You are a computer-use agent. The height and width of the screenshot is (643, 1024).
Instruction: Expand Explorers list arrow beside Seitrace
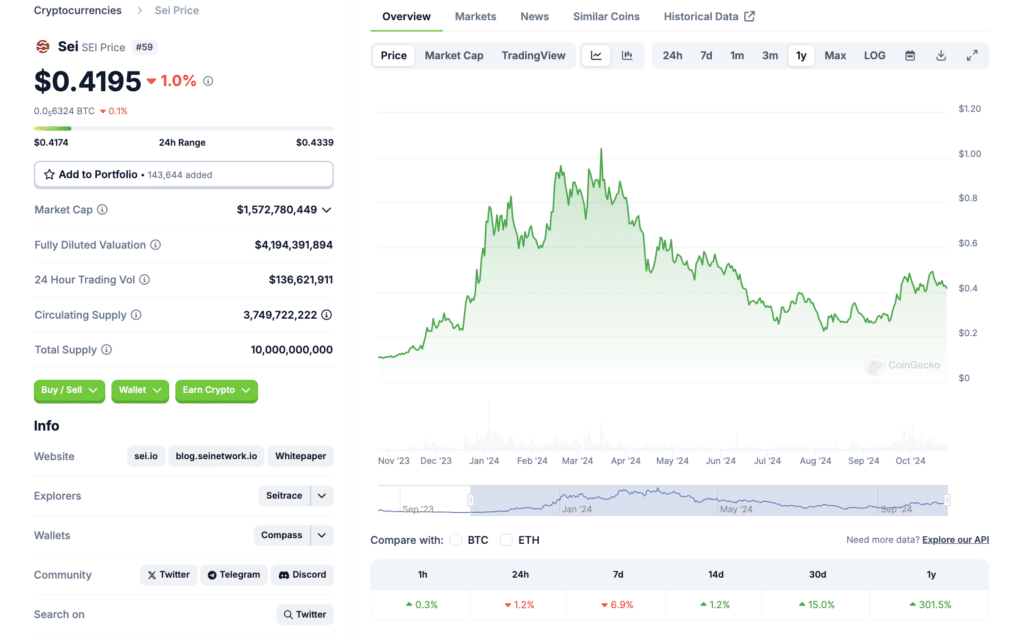[x=322, y=495]
